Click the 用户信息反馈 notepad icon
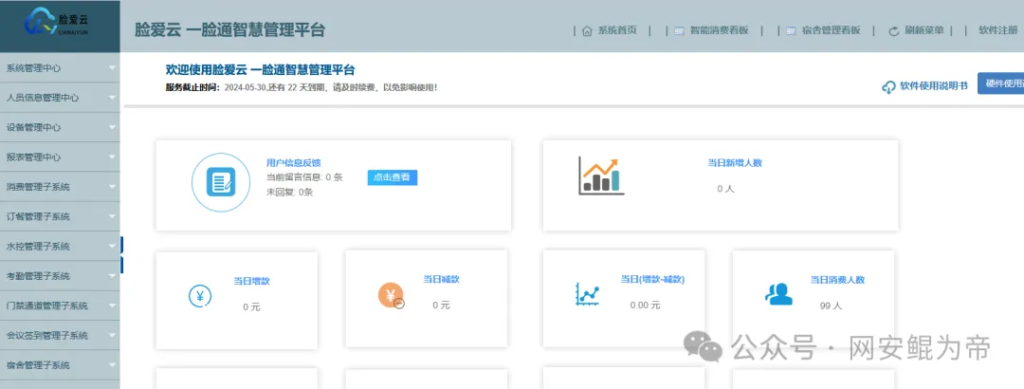The height and width of the screenshot is (389, 1024). [220, 182]
